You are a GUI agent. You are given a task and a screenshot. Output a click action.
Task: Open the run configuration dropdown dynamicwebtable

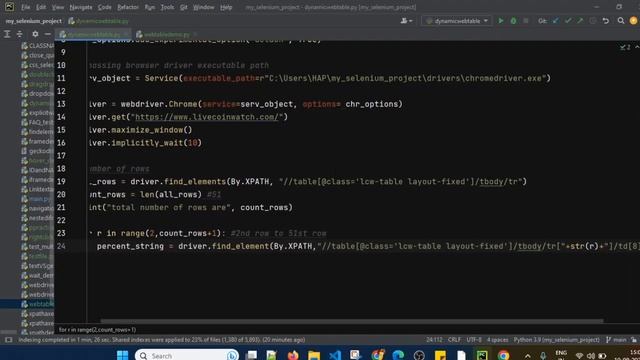[457, 21]
